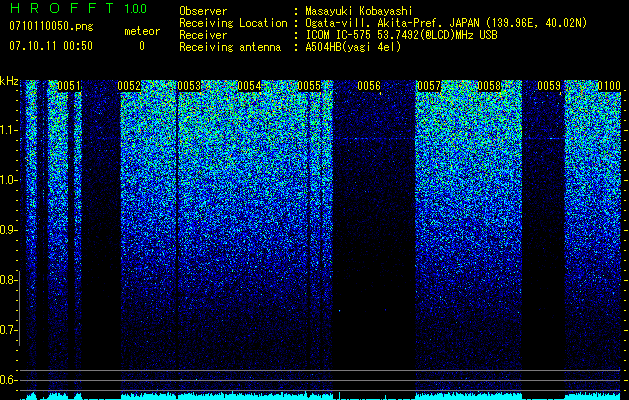The image size is (629, 400).
Task: Click the timestamp 07.10.11 00:50
Action: (51, 46)
